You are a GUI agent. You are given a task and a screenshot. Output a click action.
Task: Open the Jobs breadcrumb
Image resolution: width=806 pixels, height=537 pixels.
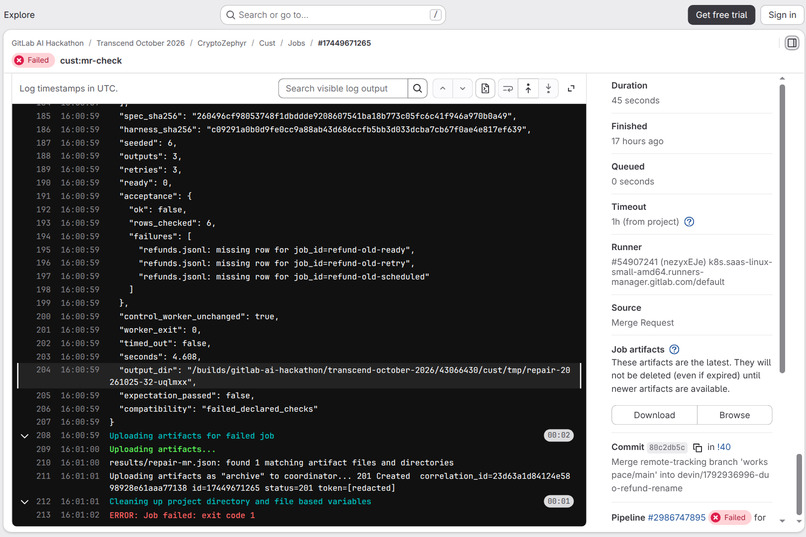296,43
